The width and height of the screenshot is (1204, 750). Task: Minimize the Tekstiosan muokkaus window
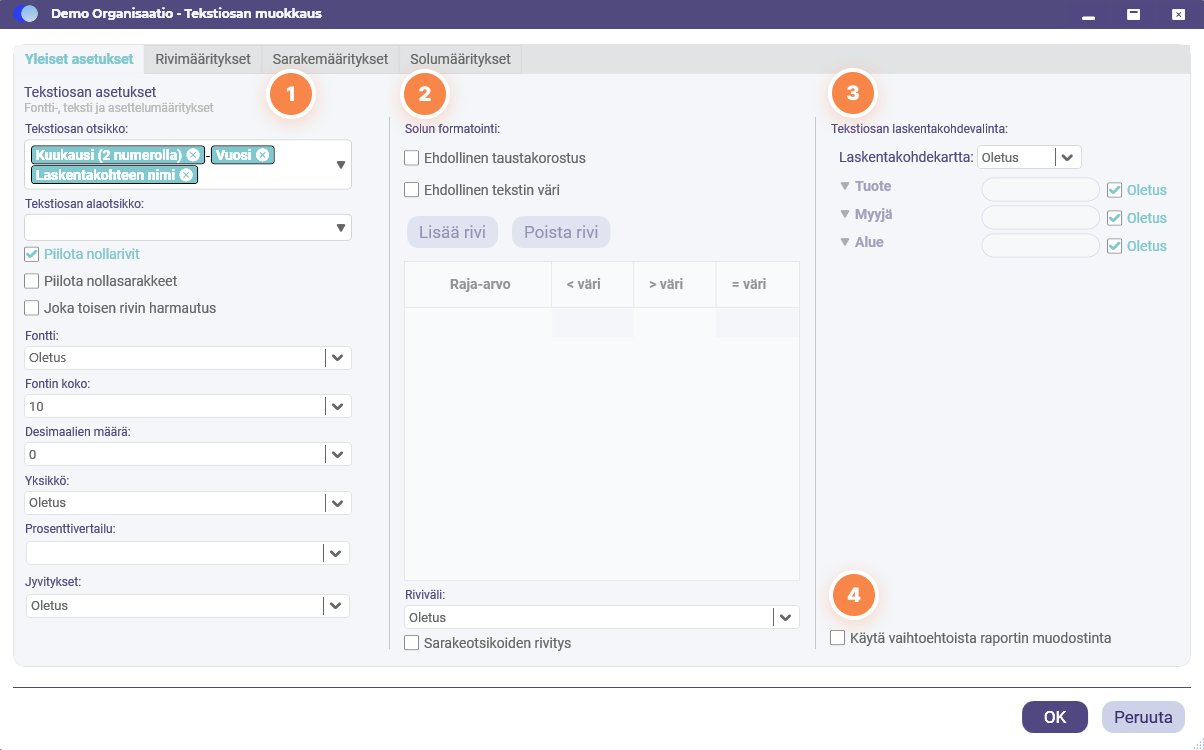[1088, 15]
